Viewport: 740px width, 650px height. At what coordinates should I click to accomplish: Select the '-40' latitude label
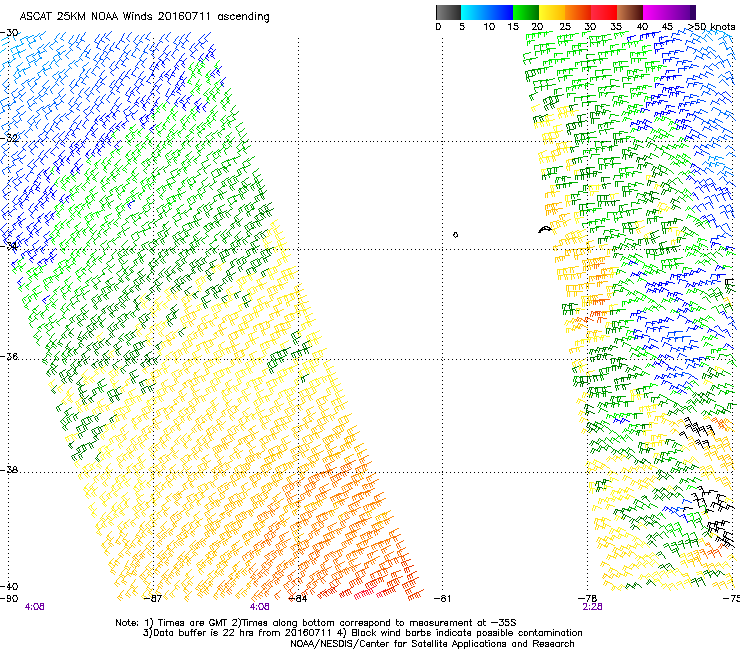pyautogui.click(x=9, y=586)
